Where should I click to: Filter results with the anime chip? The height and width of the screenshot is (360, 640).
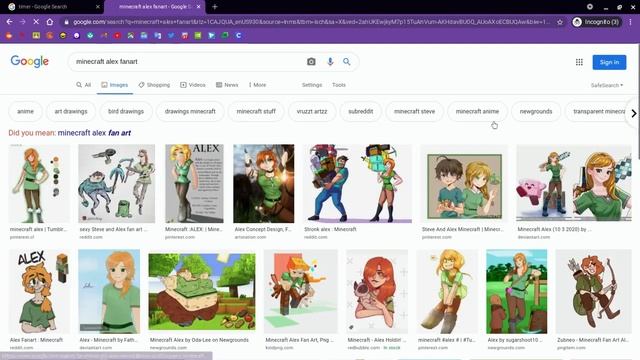click(25, 111)
